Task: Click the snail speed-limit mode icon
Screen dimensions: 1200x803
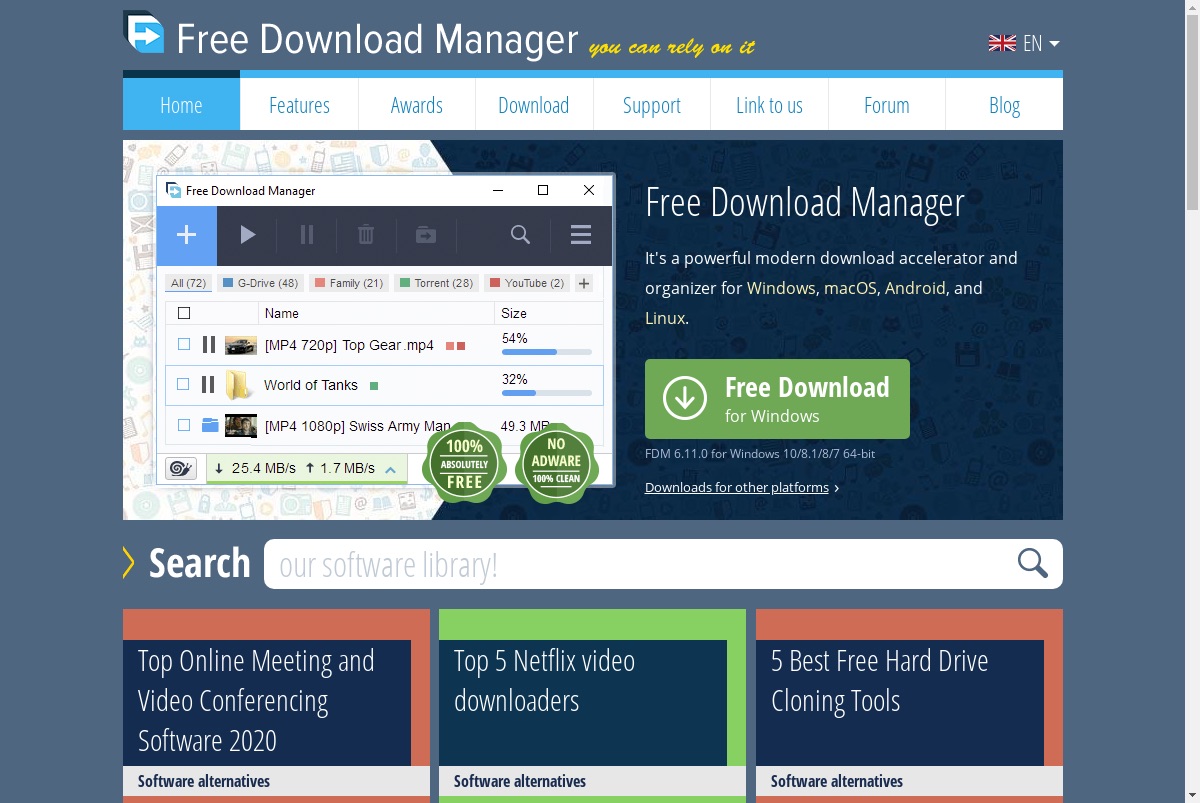Action: click(181, 468)
